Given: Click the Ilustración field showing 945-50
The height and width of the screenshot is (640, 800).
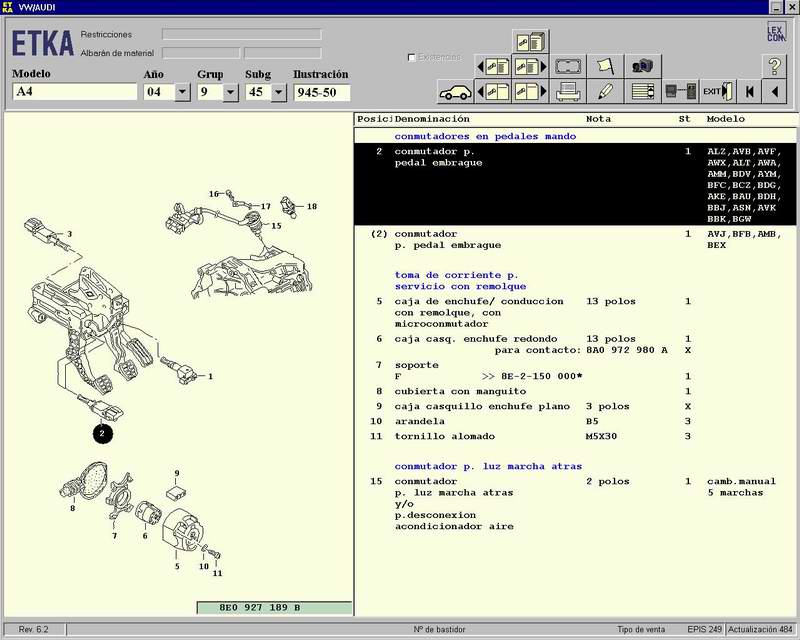Looking at the screenshot, I should pos(322,92).
